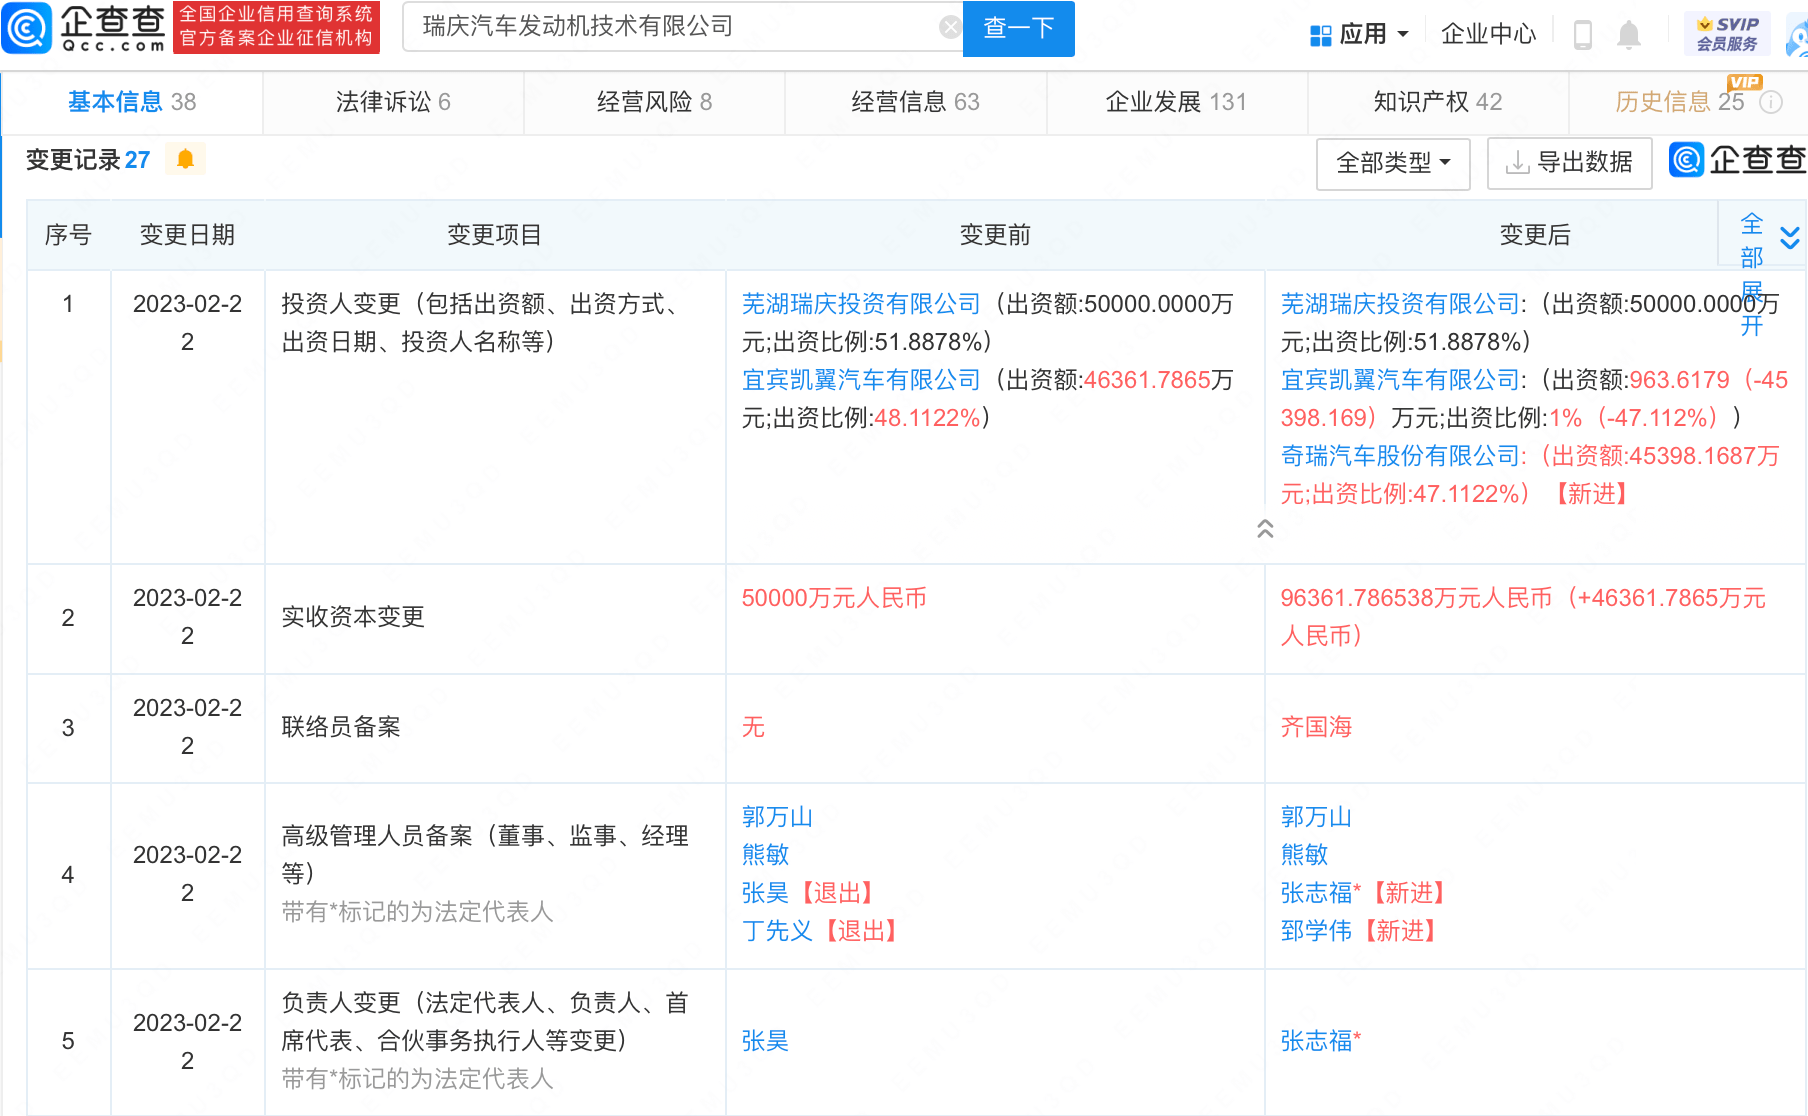
Task: Open 郭万山 link in 变更前 column
Action: 777,817
